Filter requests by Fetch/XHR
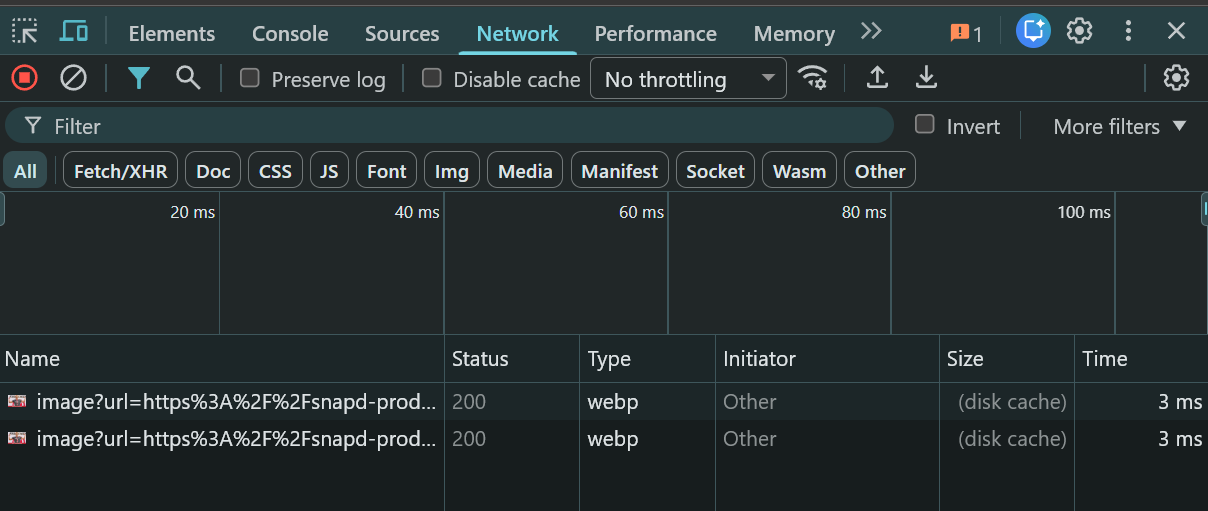 121,171
